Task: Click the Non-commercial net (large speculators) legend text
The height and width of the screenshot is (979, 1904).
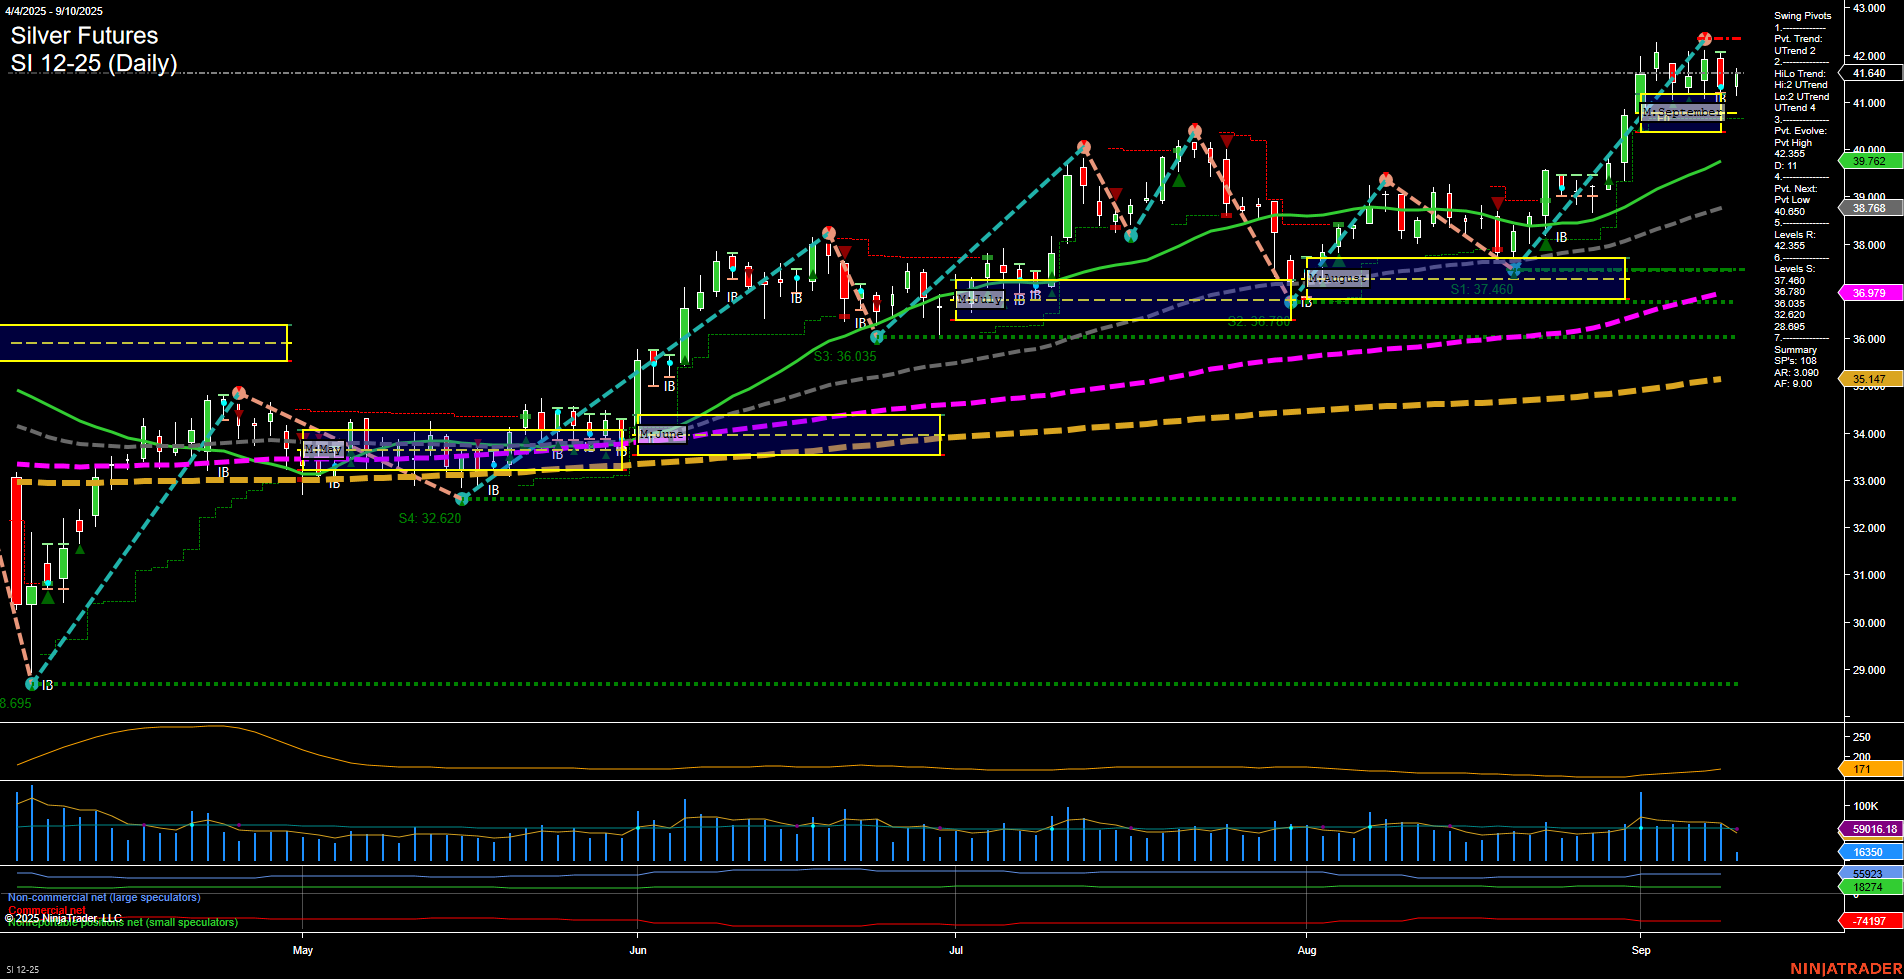Action: click(103, 898)
